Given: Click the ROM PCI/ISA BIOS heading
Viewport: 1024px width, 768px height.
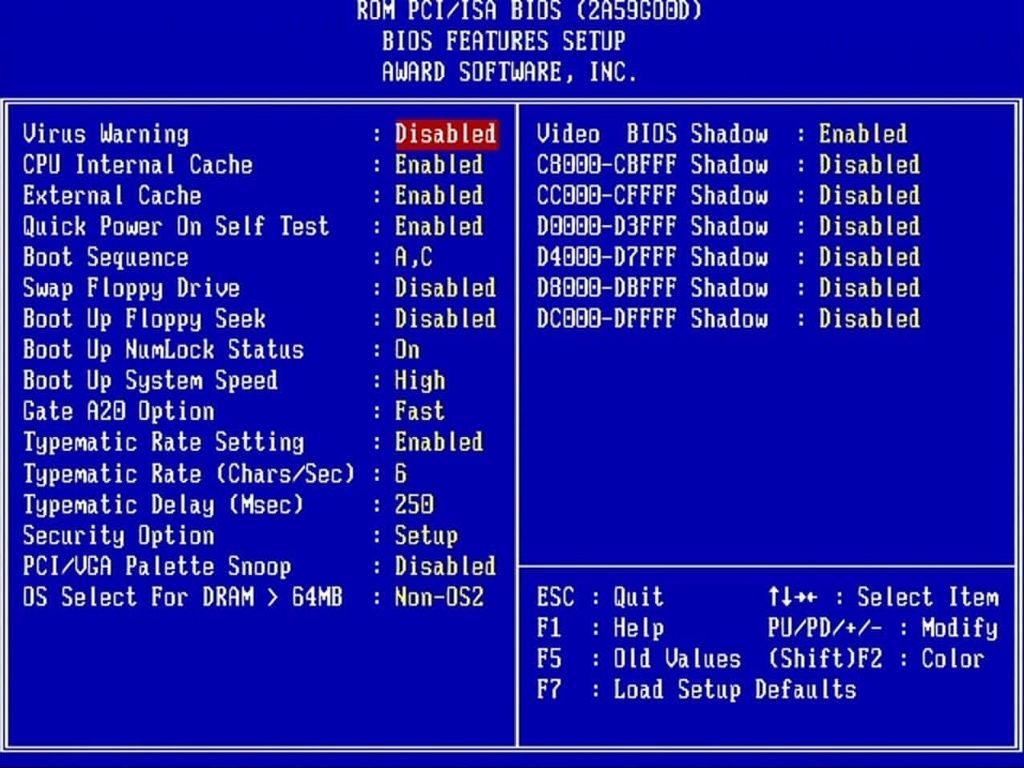Looking at the screenshot, I should 530,10.
